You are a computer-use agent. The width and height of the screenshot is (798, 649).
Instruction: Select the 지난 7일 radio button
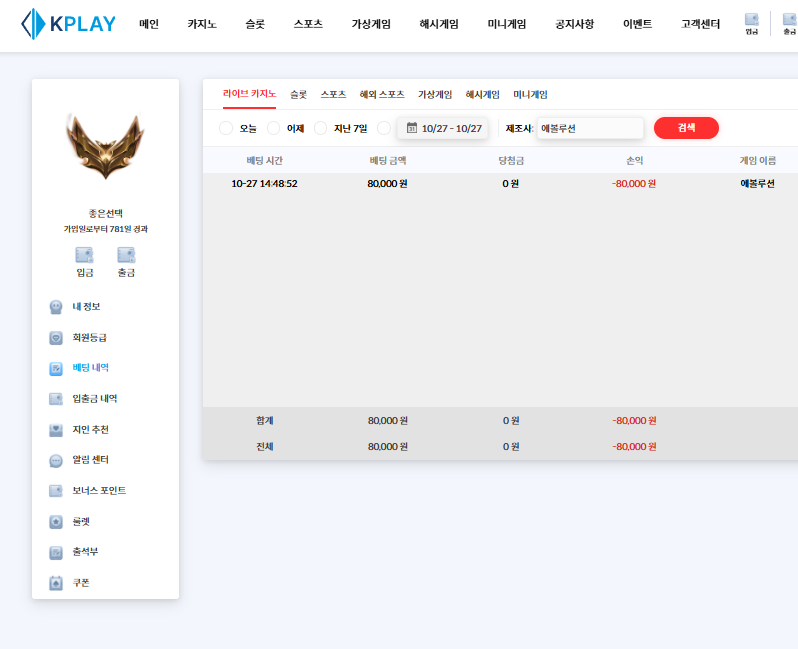point(320,128)
